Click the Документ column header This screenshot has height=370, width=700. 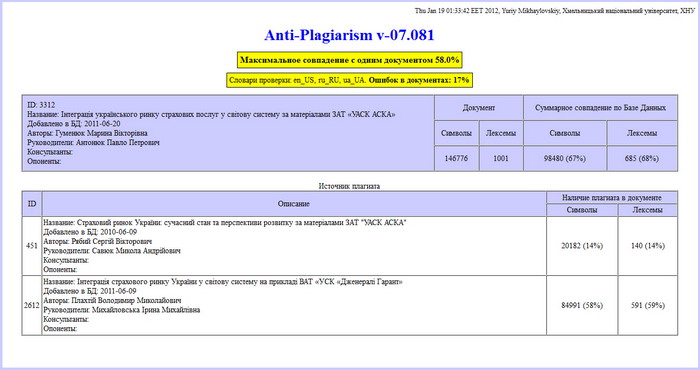(479, 108)
